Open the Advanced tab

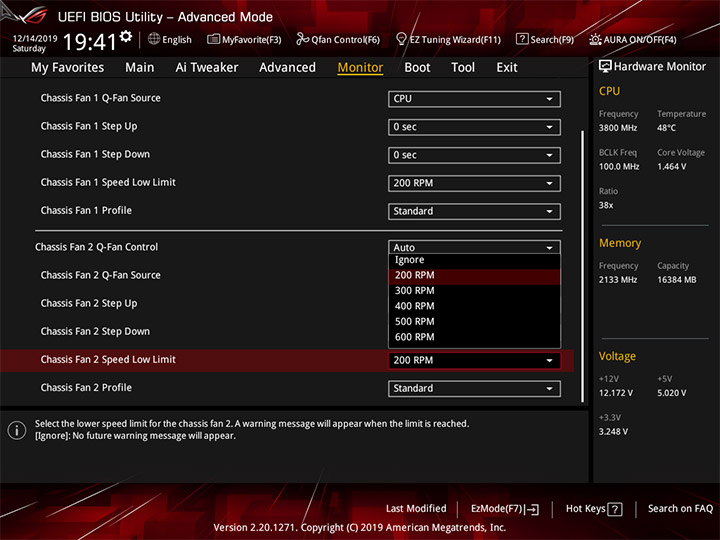[x=287, y=68]
